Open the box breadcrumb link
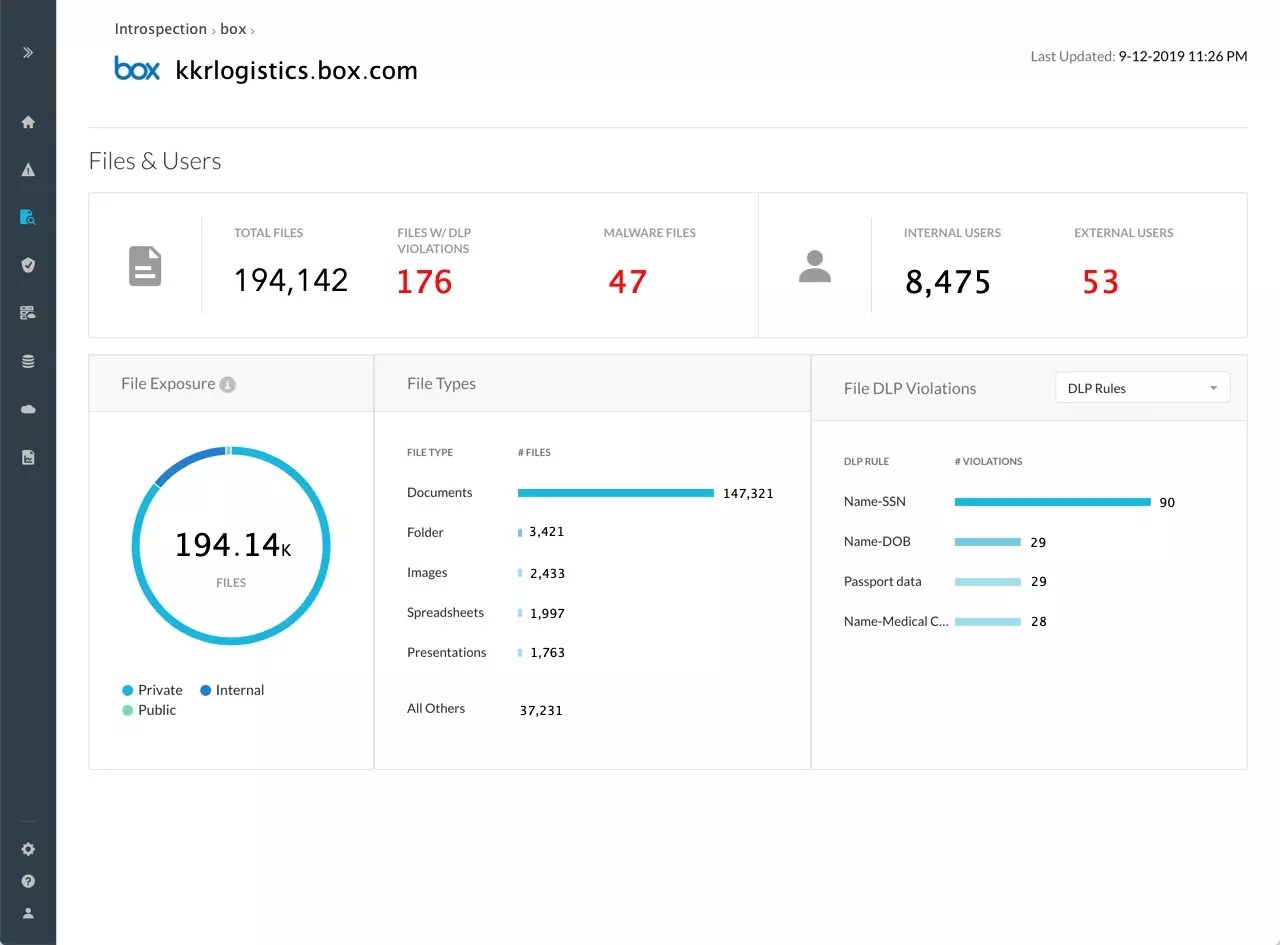This screenshot has height=945, width=1280. coord(233,29)
